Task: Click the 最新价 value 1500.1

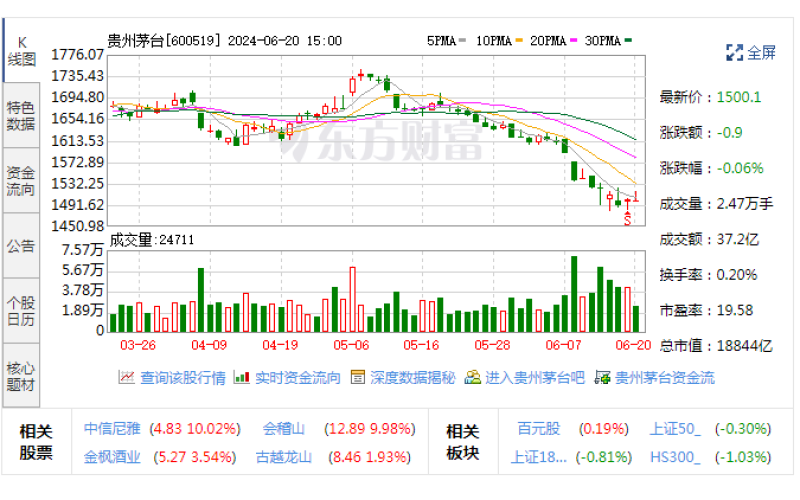Action: [739, 97]
